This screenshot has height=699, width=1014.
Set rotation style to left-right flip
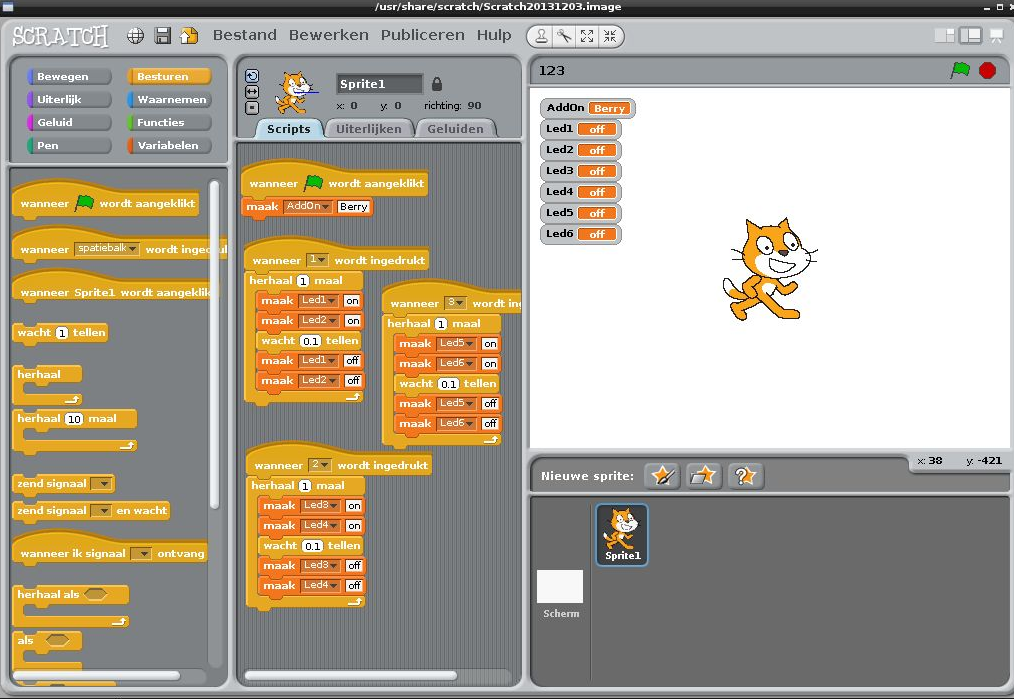click(x=252, y=92)
